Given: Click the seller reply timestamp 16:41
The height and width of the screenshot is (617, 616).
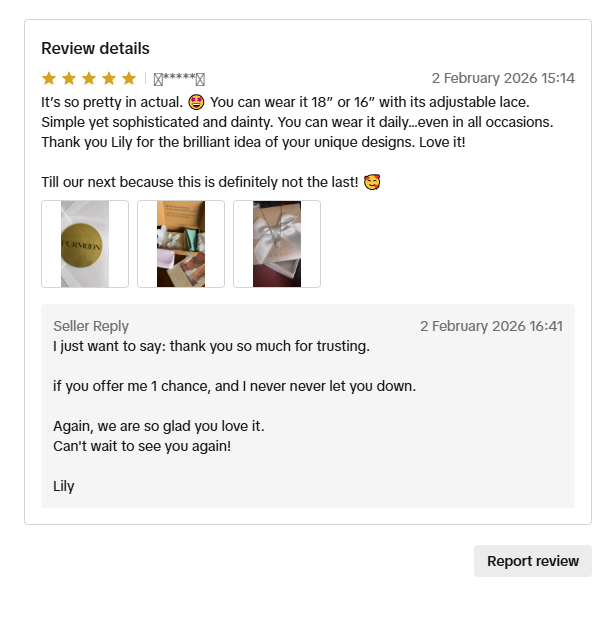Looking at the screenshot, I should tap(491, 326).
